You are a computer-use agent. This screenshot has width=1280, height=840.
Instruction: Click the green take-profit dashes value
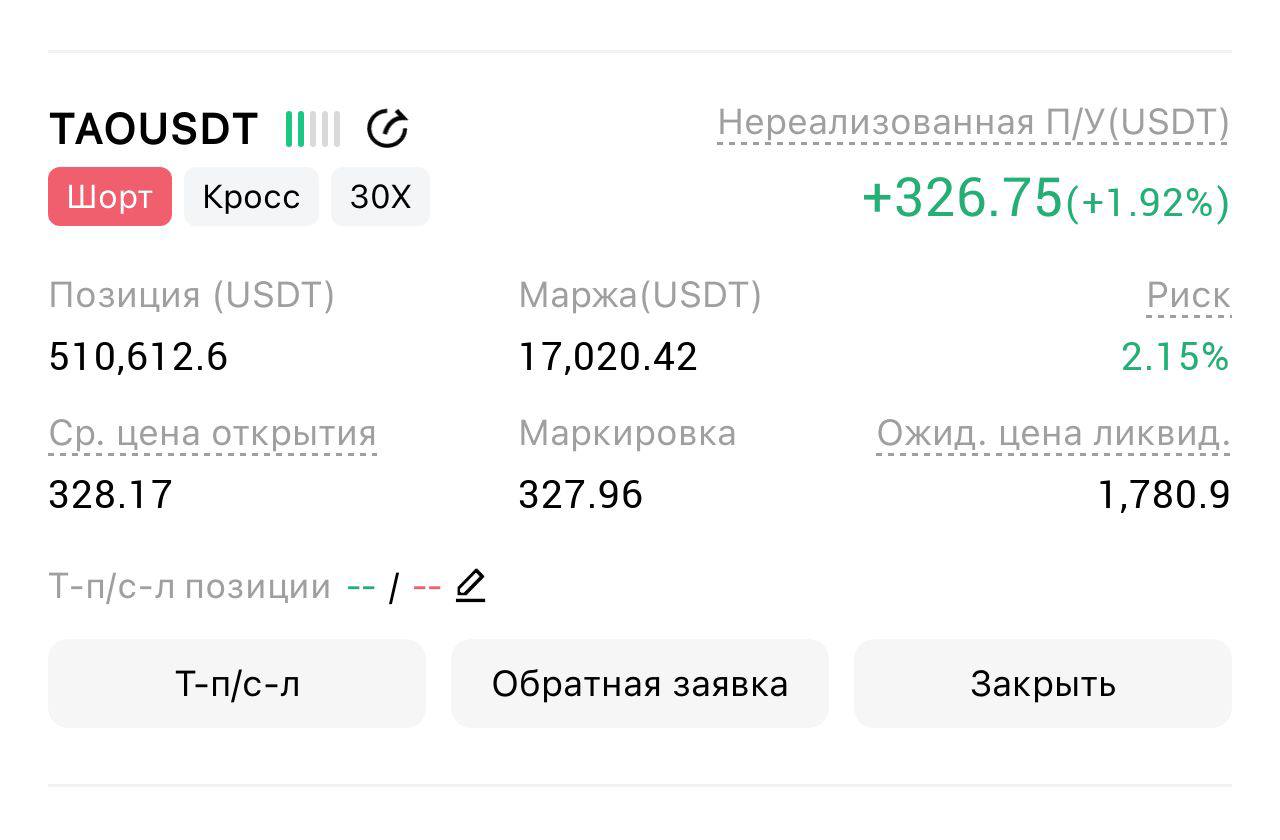pos(361,587)
